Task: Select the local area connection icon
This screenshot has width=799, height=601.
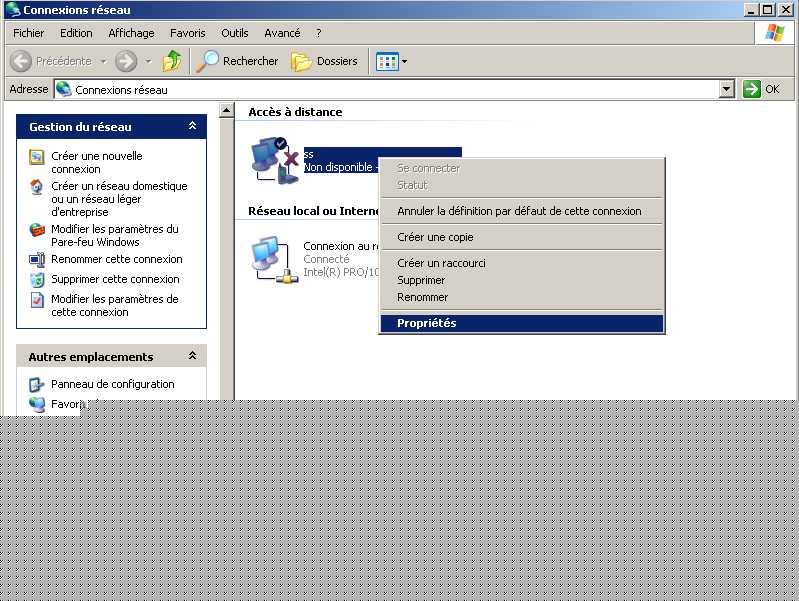Action: (x=271, y=258)
